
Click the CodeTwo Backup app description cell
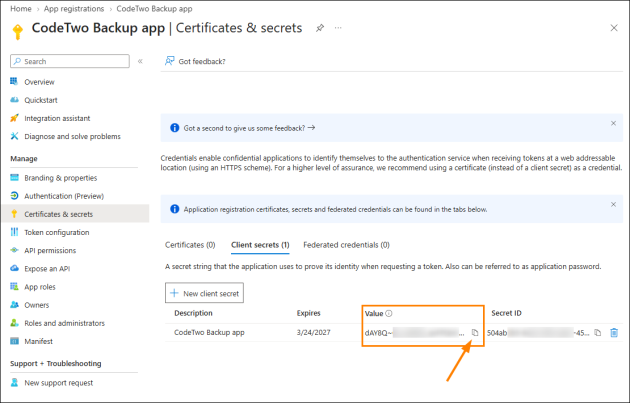(x=209, y=333)
